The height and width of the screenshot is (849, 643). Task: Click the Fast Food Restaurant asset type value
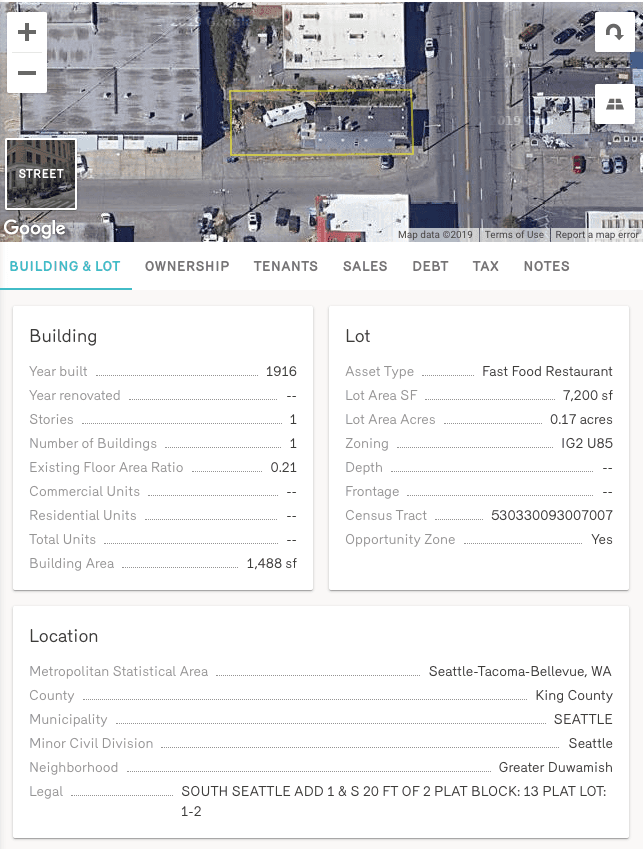tap(547, 371)
